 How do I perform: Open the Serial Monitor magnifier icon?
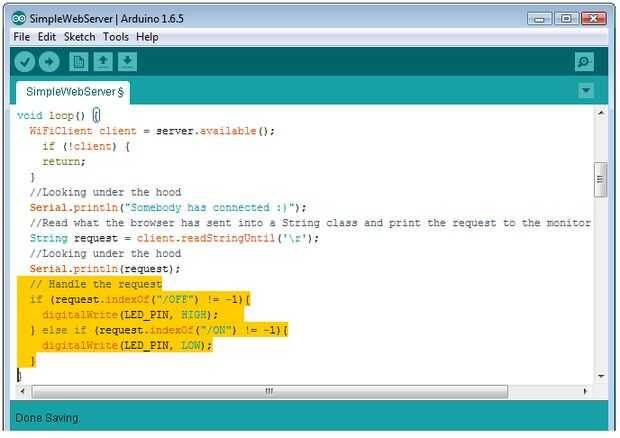[x=584, y=62]
